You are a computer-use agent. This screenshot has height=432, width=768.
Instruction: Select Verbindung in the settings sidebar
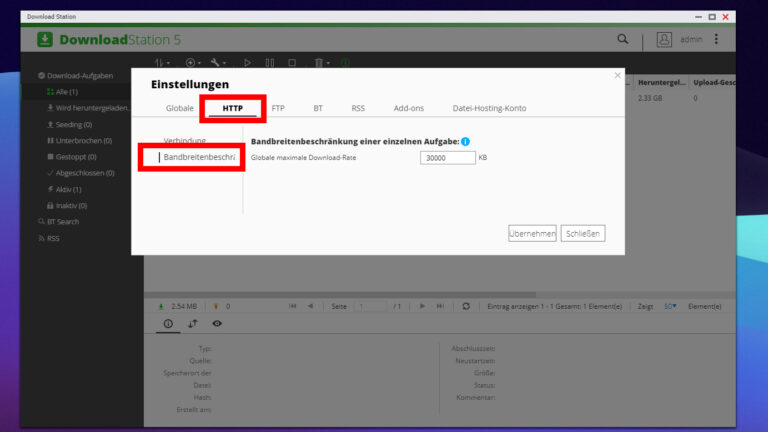click(x=185, y=141)
